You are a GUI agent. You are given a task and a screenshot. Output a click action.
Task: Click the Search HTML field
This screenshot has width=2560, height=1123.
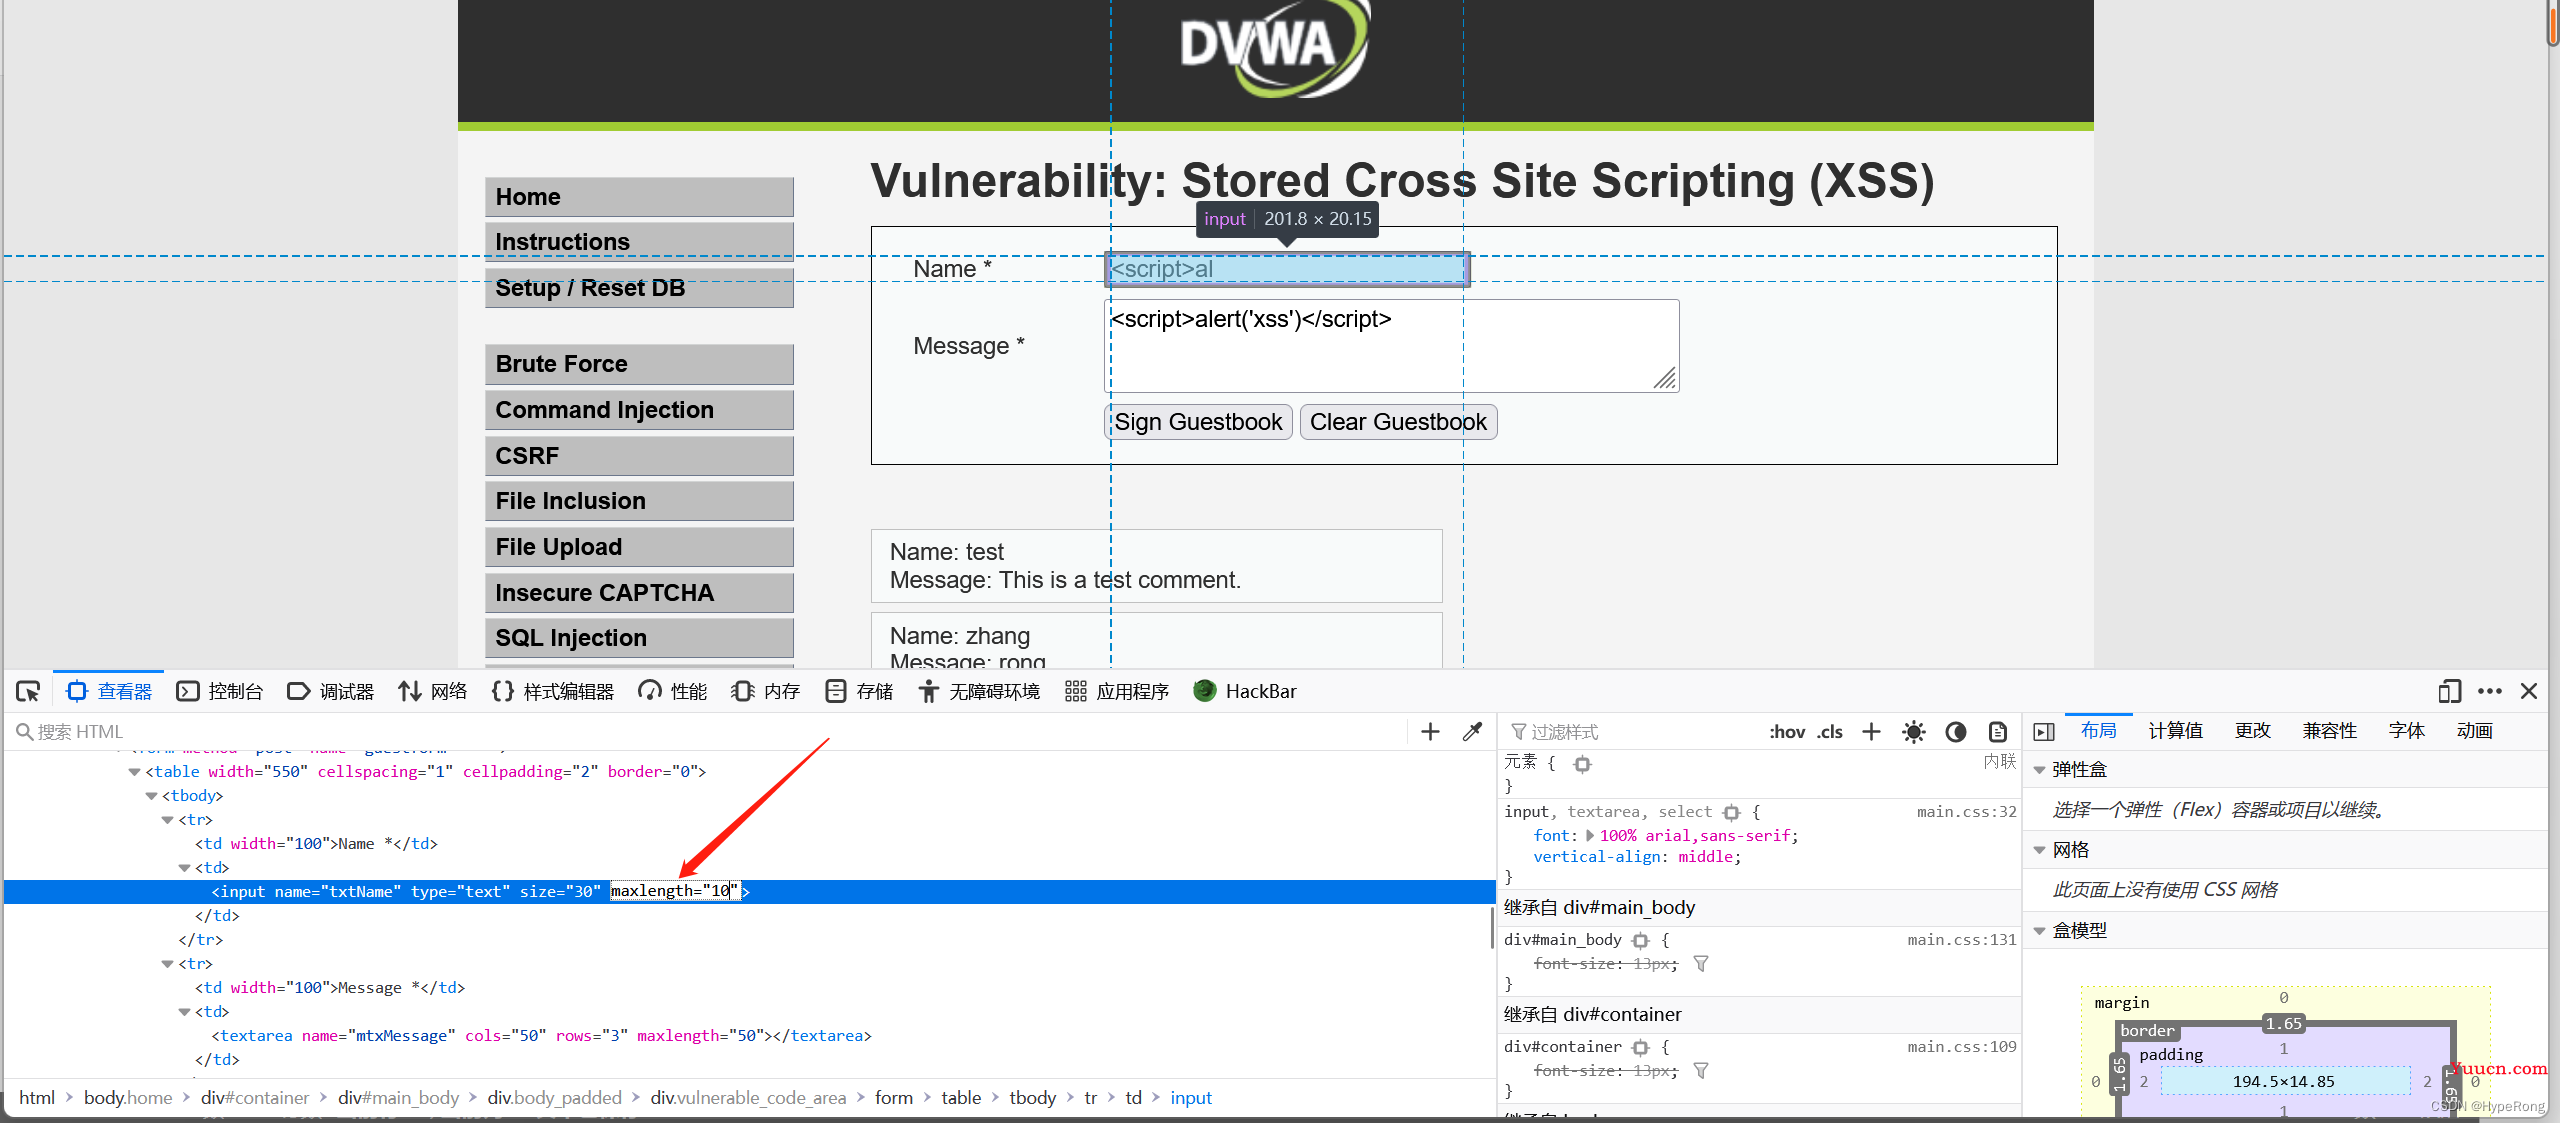click(x=706, y=732)
